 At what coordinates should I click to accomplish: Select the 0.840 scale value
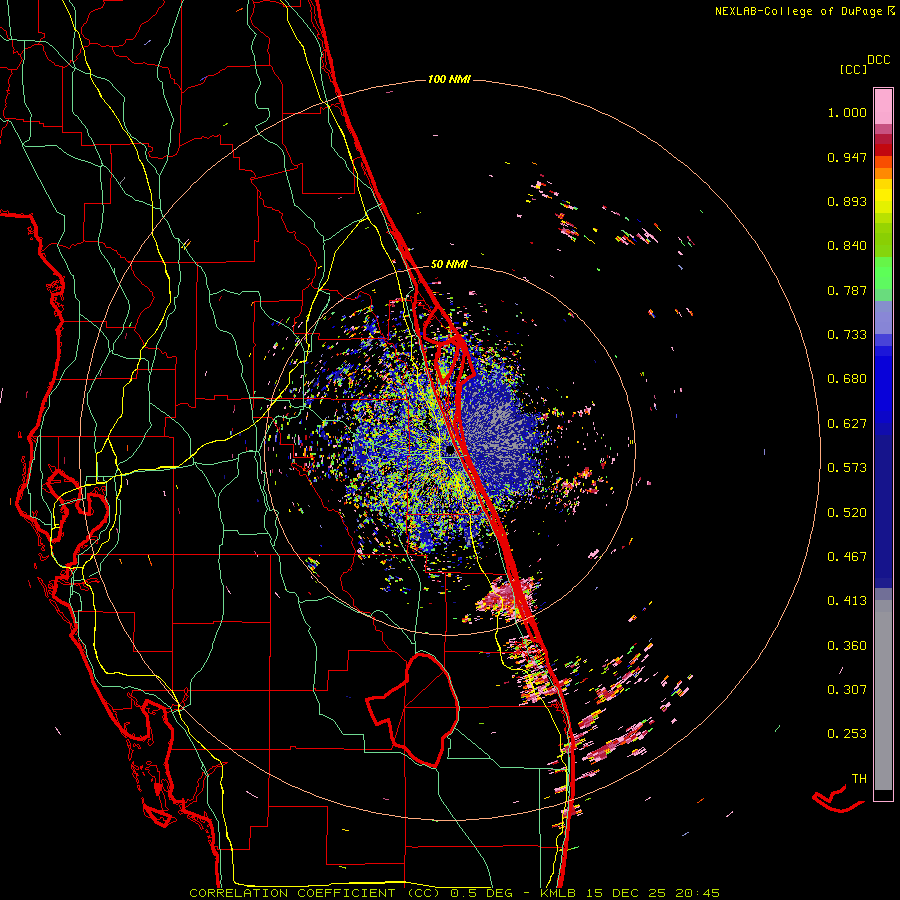coord(847,246)
